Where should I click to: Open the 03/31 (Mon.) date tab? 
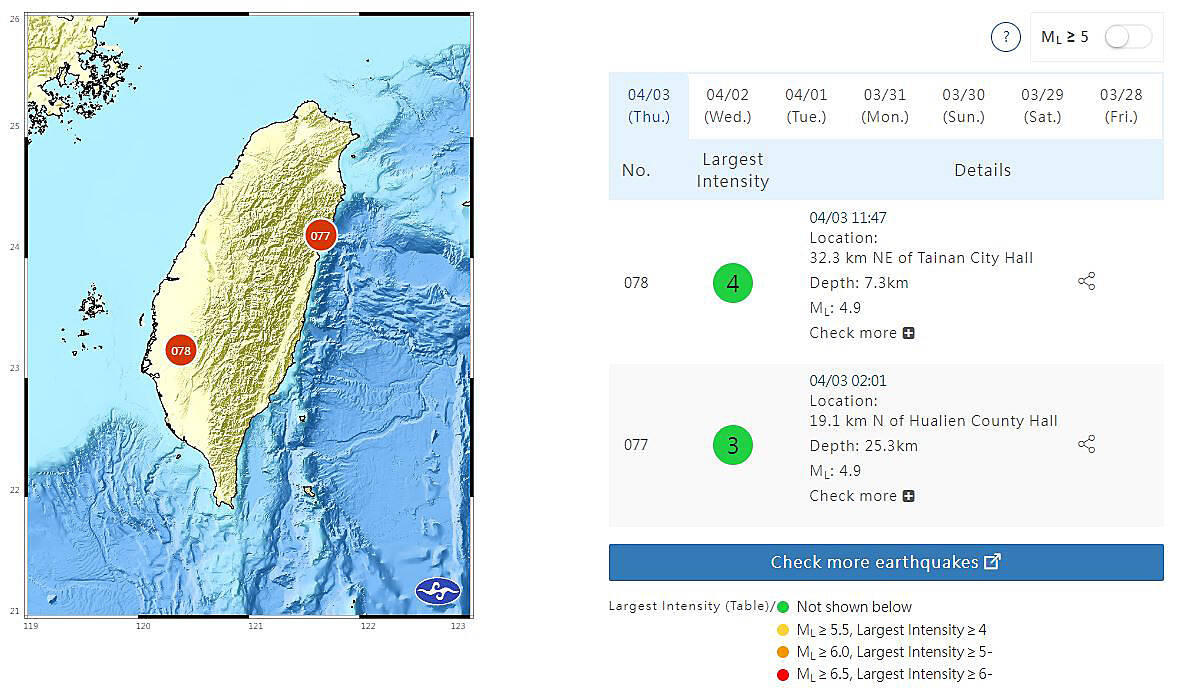pyautogui.click(x=885, y=105)
